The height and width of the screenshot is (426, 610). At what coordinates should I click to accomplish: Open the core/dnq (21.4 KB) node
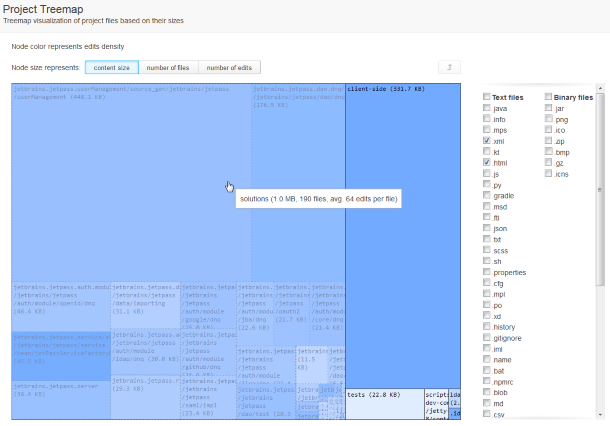[x=328, y=314]
